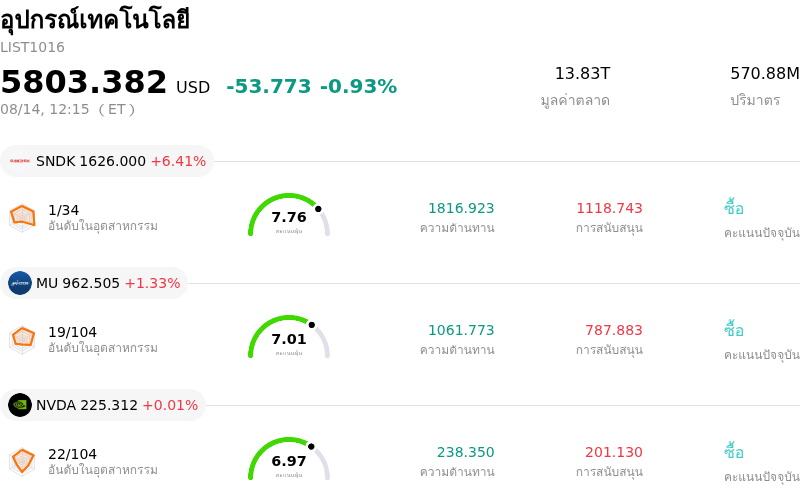Click the 13.83T market cap value

point(582,73)
